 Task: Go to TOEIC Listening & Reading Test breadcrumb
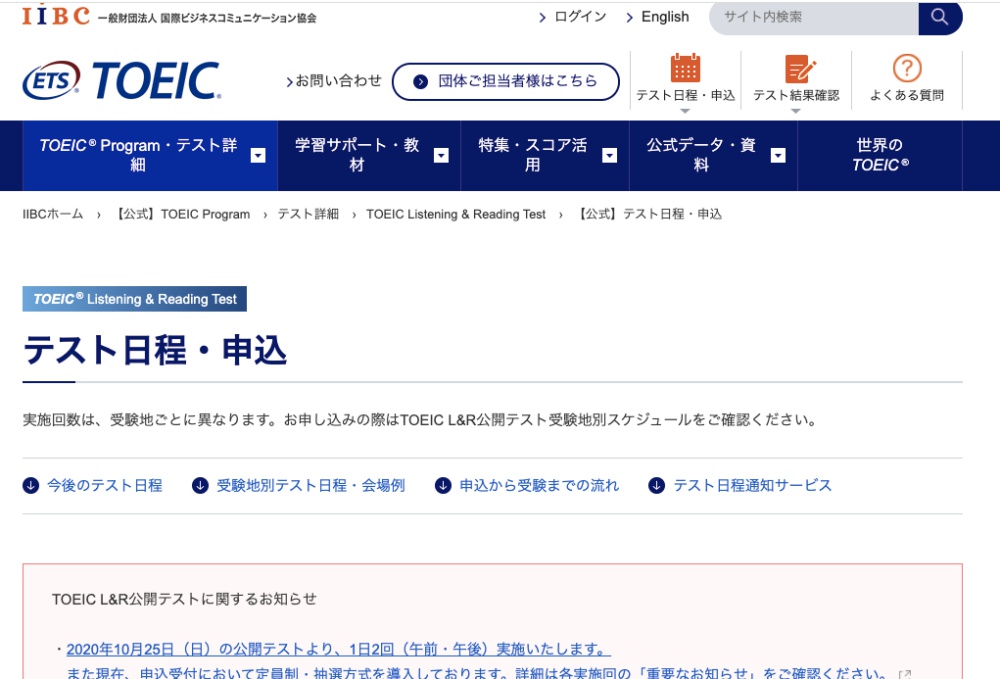coord(456,214)
